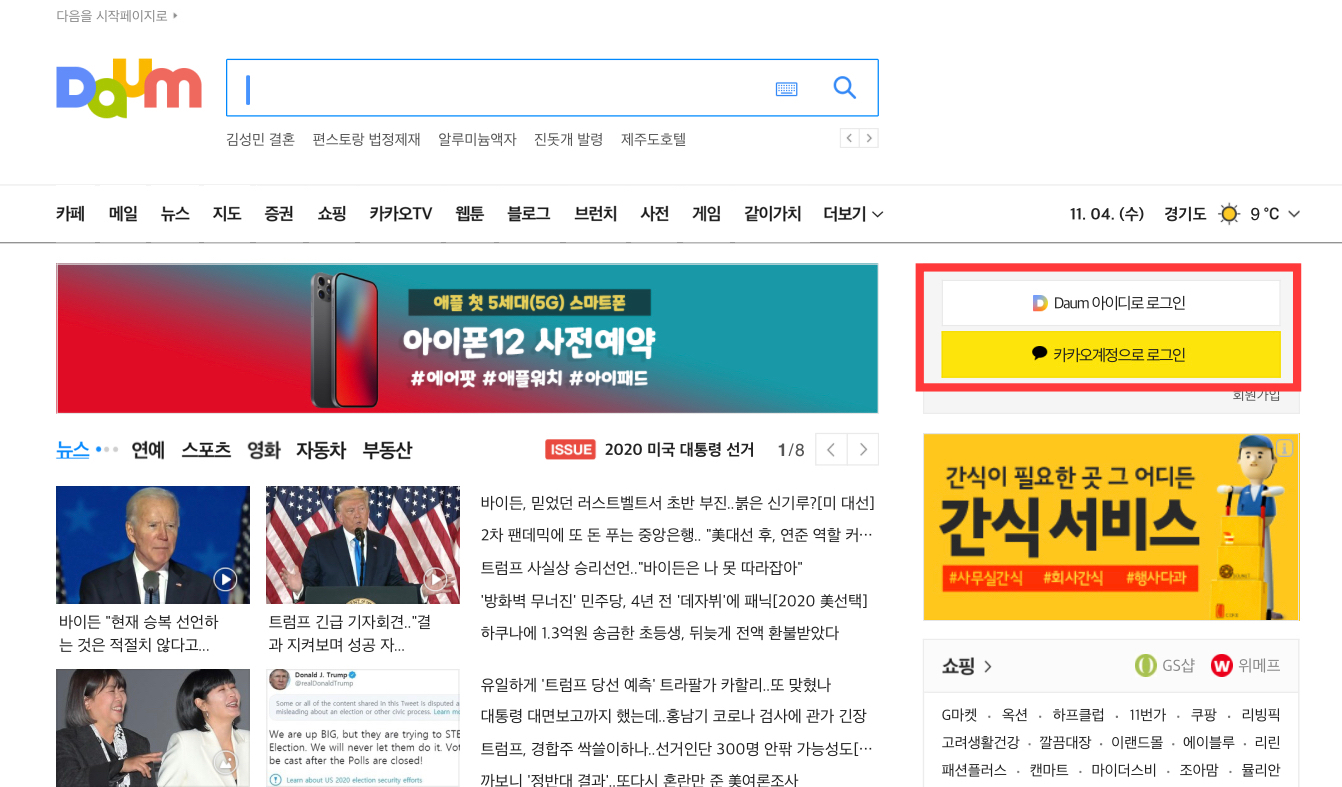Image resolution: width=1342 pixels, height=787 pixels.
Task: Click the Daum logo
Action: click(x=129, y=88)
